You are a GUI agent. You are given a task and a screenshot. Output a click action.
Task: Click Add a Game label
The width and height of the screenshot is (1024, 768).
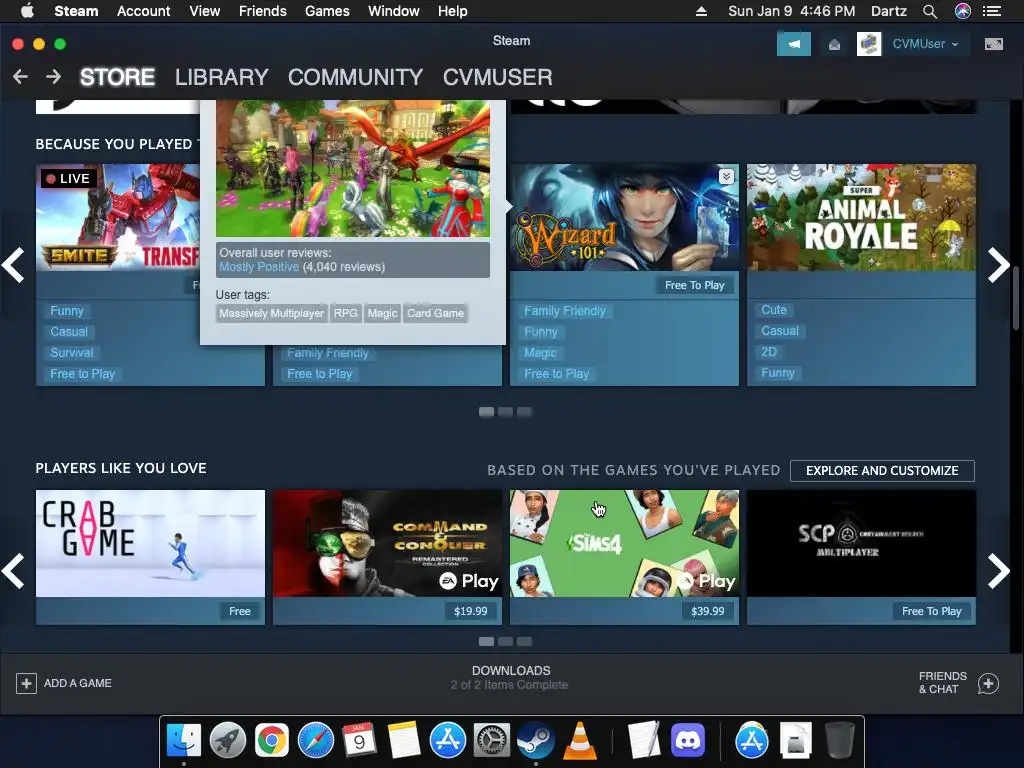[78, 683]
